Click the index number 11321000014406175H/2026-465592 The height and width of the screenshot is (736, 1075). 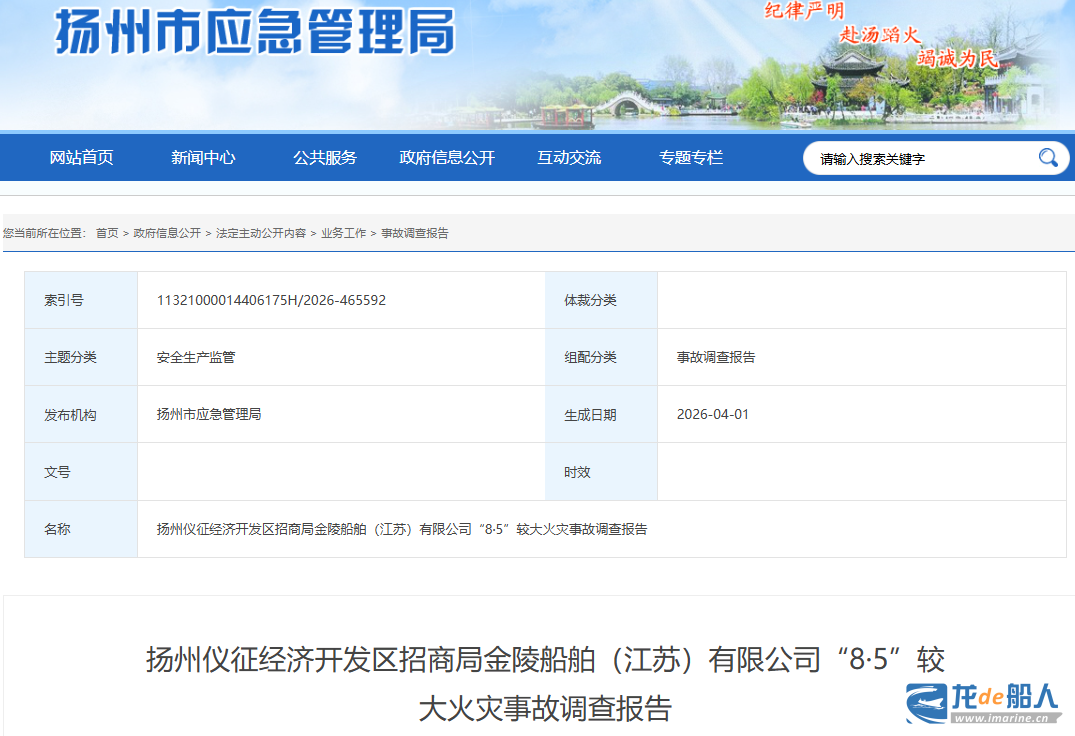click(x=271, y=300)
